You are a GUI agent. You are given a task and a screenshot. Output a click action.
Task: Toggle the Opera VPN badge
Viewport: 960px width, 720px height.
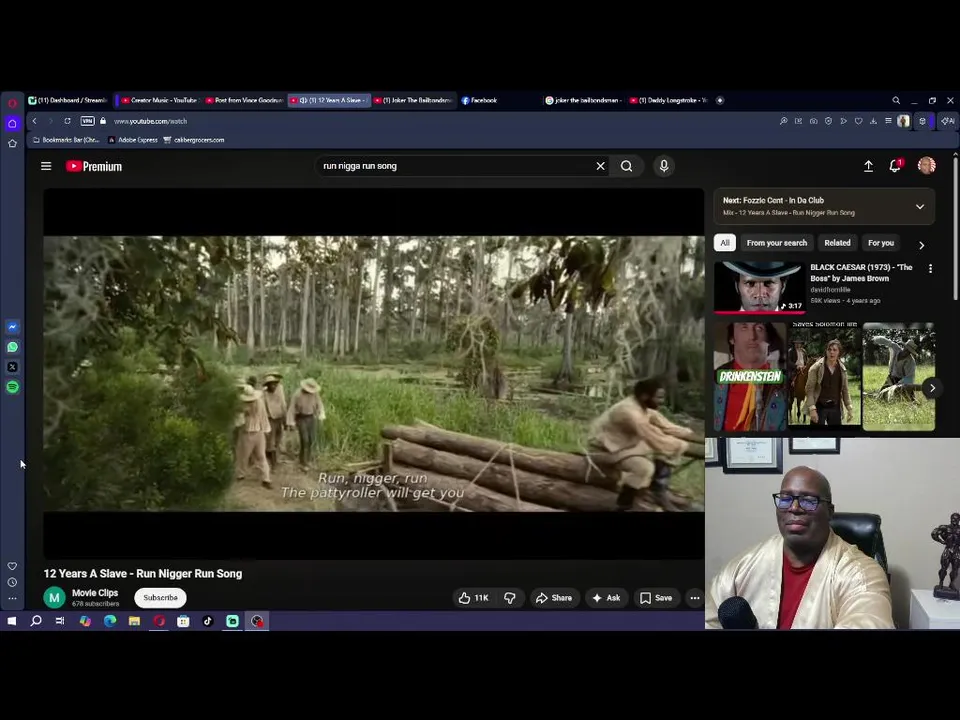88,121
